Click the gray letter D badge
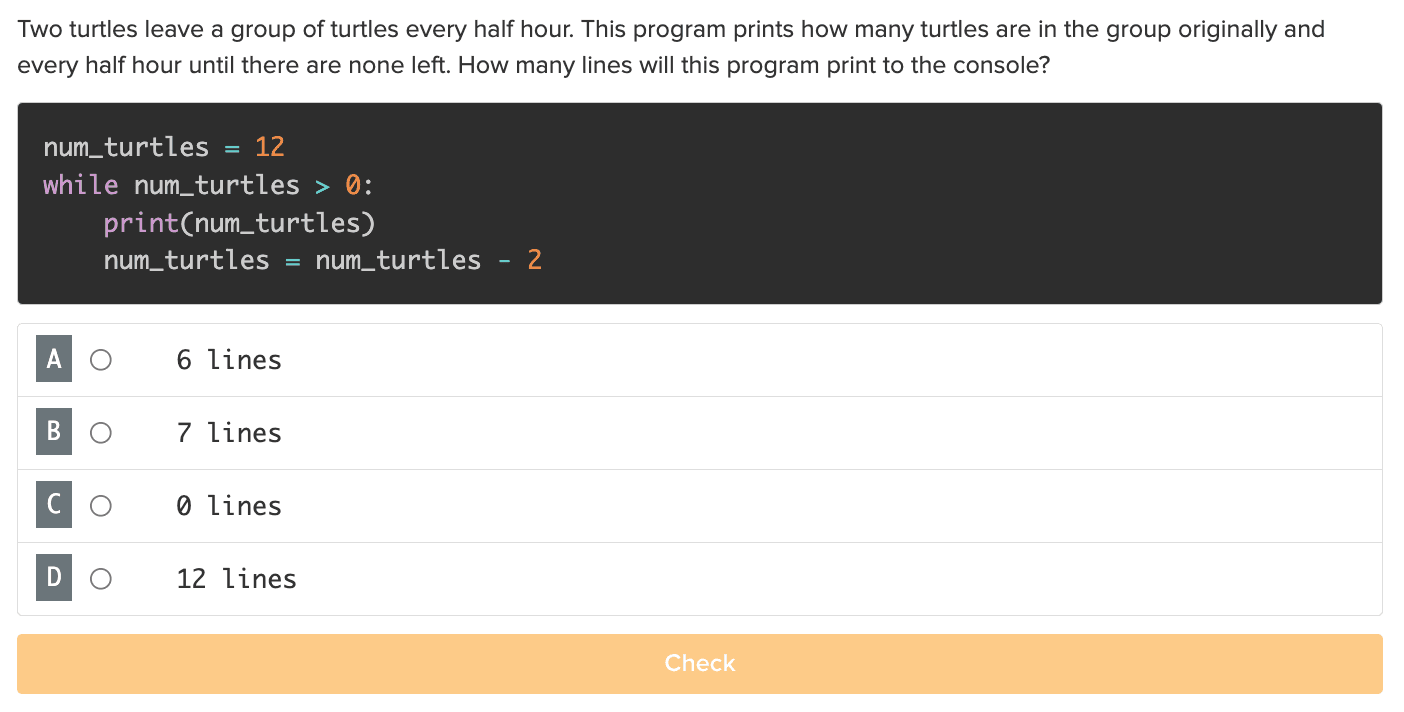 pos(54,579)
